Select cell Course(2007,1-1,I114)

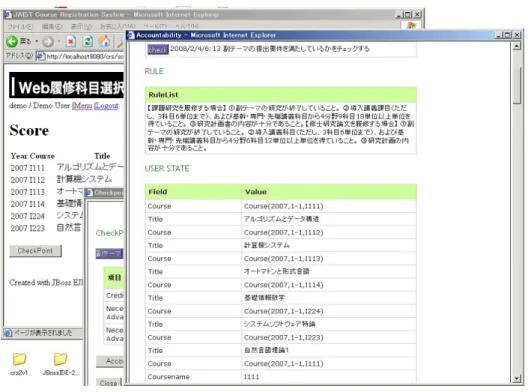pos(329,285)
